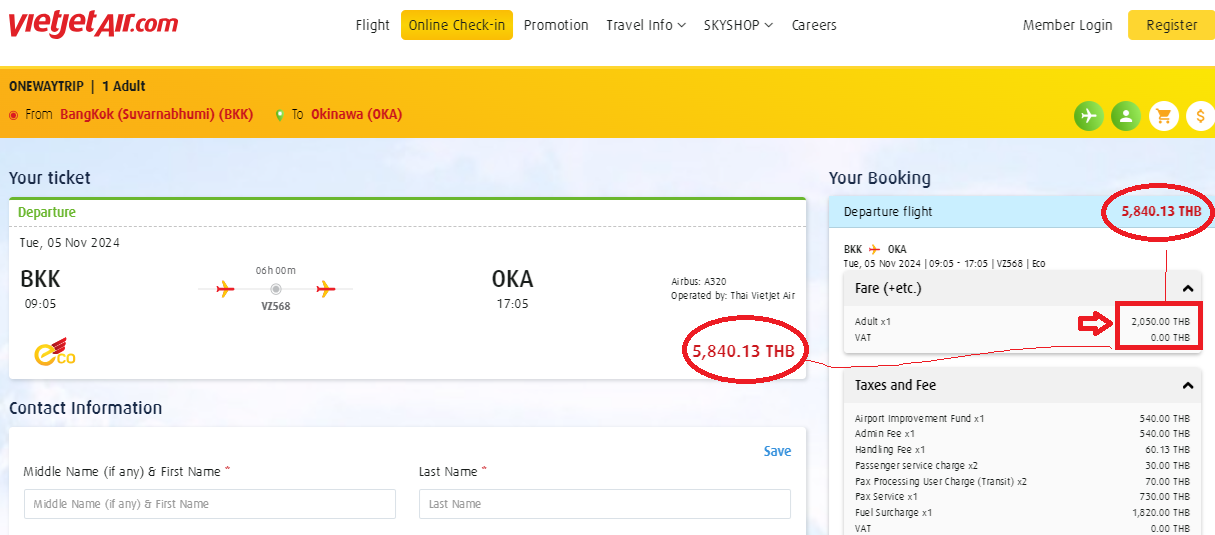Click Passenger service charge x2 row
This screenshot has width=1215, height=535.
point(1022,465)
